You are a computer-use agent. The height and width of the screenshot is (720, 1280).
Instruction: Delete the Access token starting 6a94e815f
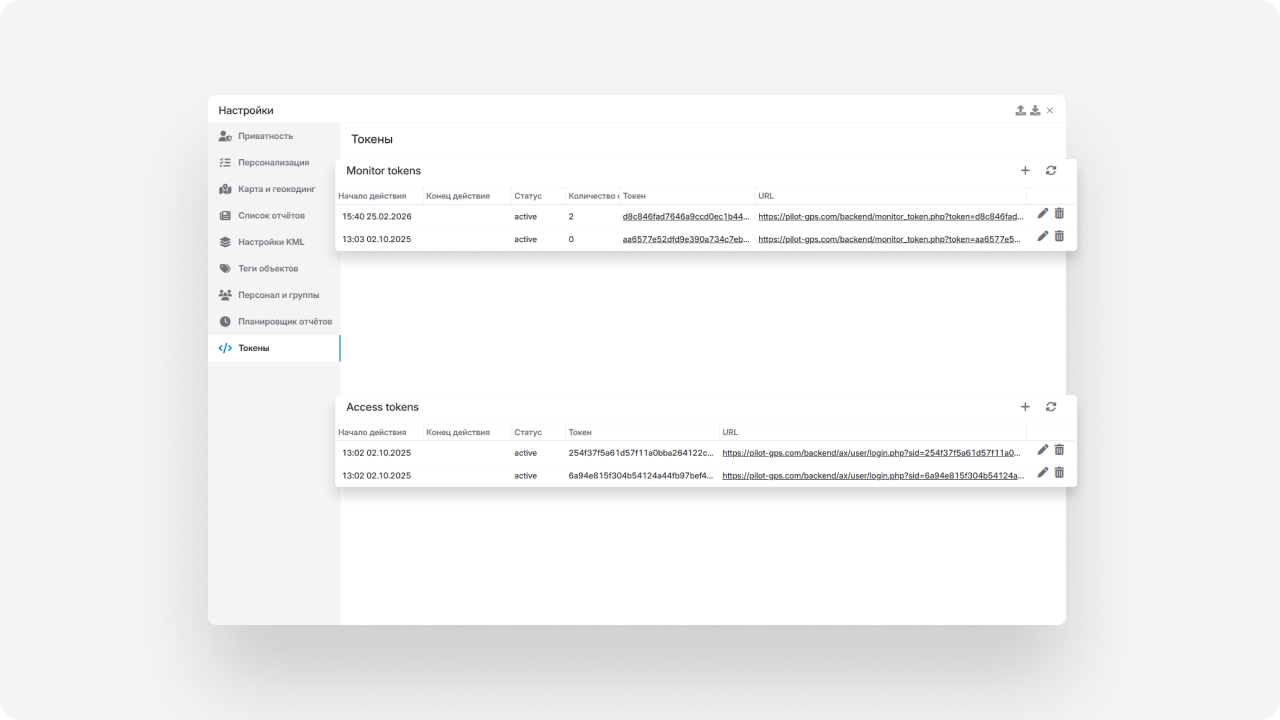pyautogui.click(x=1059, y=473)
